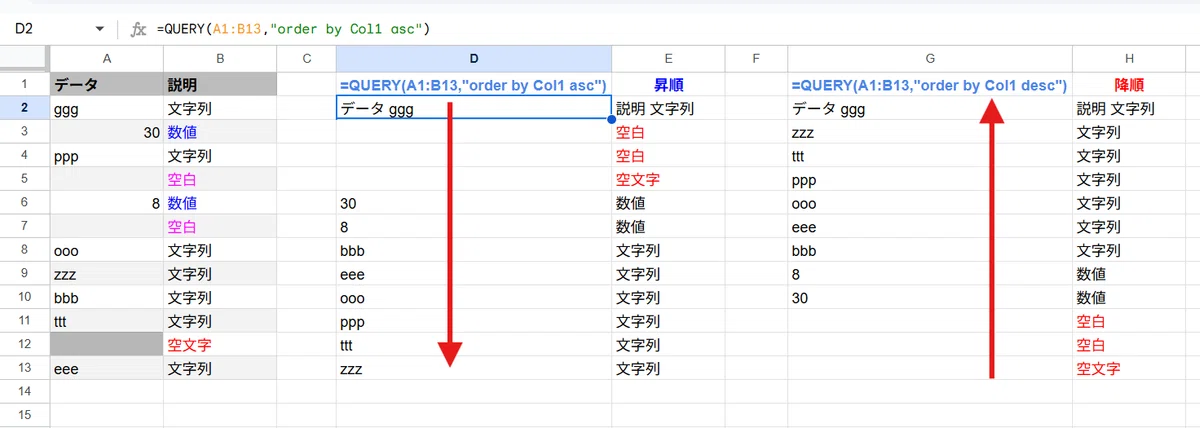Click cell A13 containing eee
The image size is (1200, 428).
point(107,369)
